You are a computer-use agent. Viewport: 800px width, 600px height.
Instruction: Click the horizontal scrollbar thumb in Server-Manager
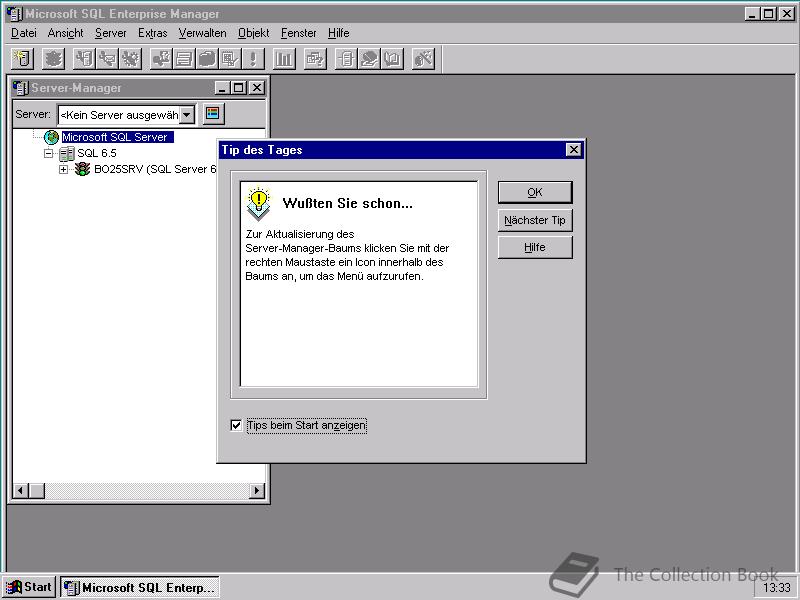tap(36, 491)
